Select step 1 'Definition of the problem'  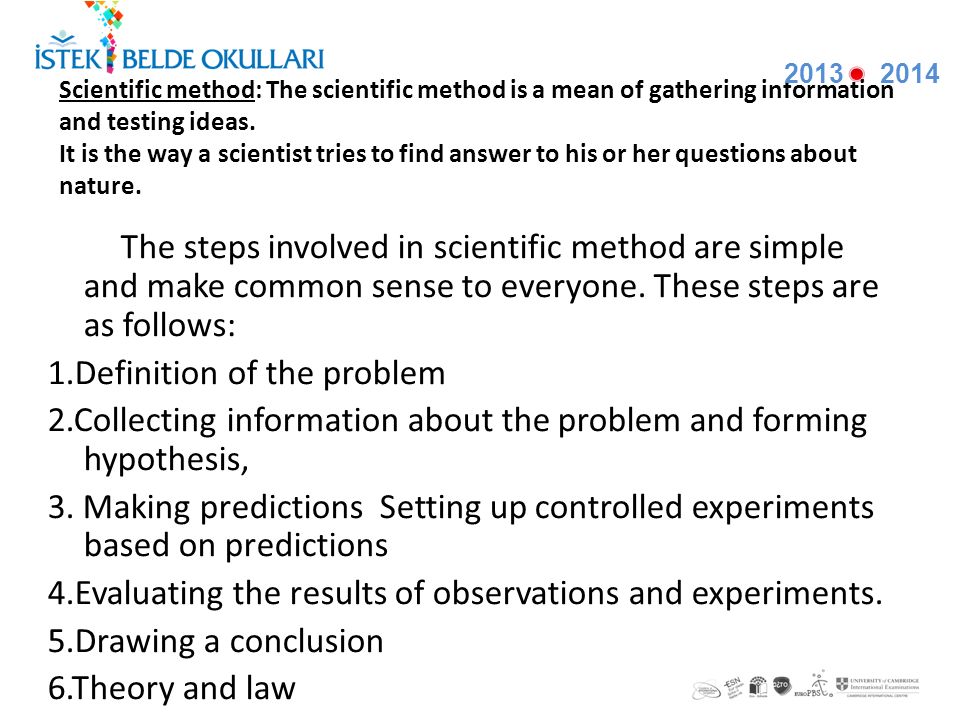247,373
